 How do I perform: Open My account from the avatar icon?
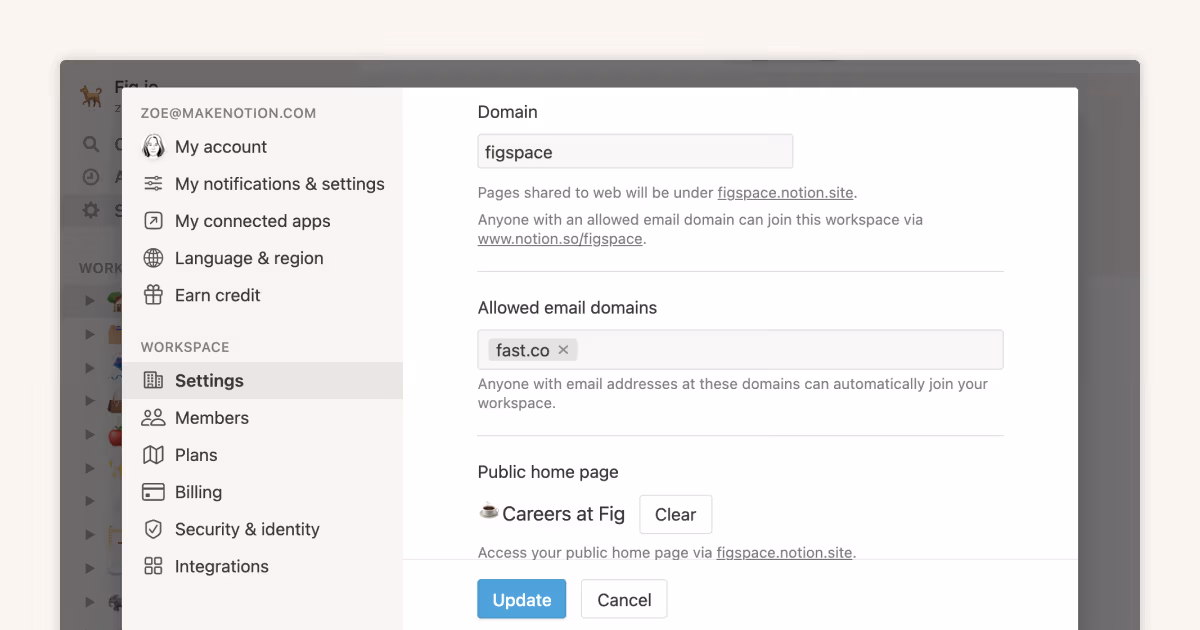click(x=154, y=146)
